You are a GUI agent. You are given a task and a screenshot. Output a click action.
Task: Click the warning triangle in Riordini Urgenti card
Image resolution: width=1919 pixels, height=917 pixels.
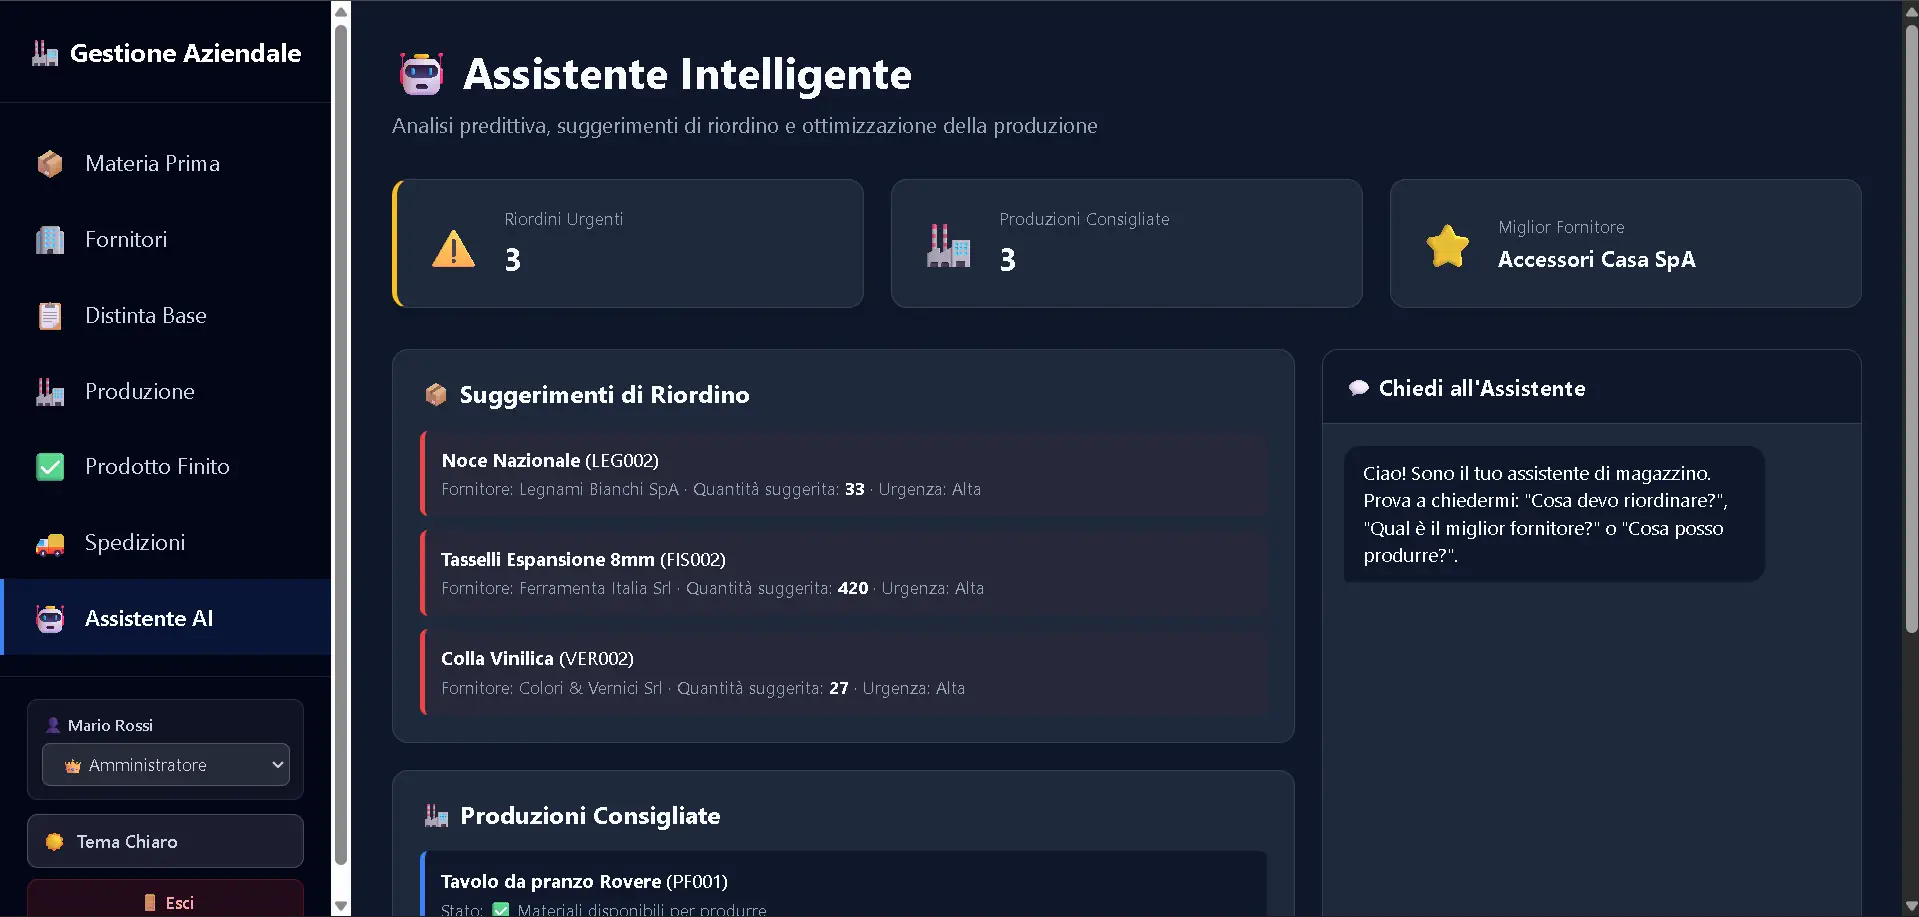(x=454, y=249)
